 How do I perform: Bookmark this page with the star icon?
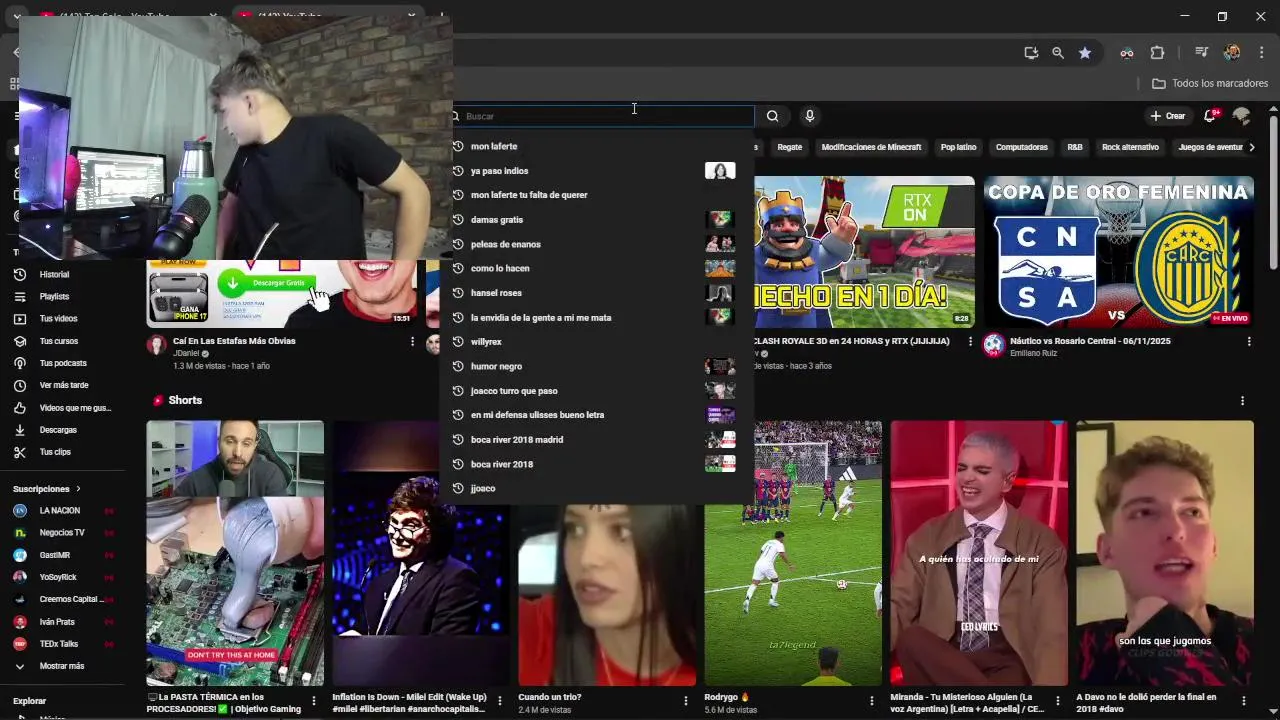point(1085,53)
